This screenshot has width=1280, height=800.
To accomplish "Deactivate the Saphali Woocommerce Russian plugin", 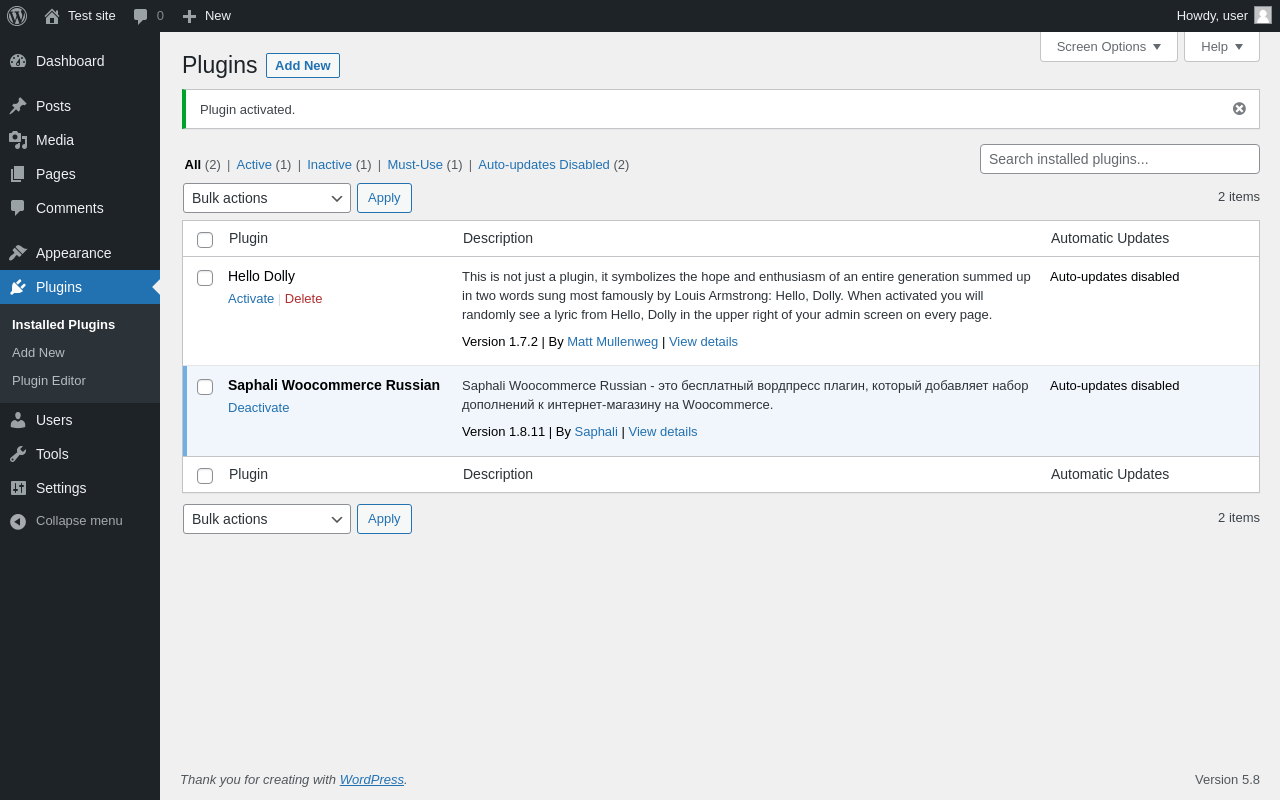I will click(258, 408).
